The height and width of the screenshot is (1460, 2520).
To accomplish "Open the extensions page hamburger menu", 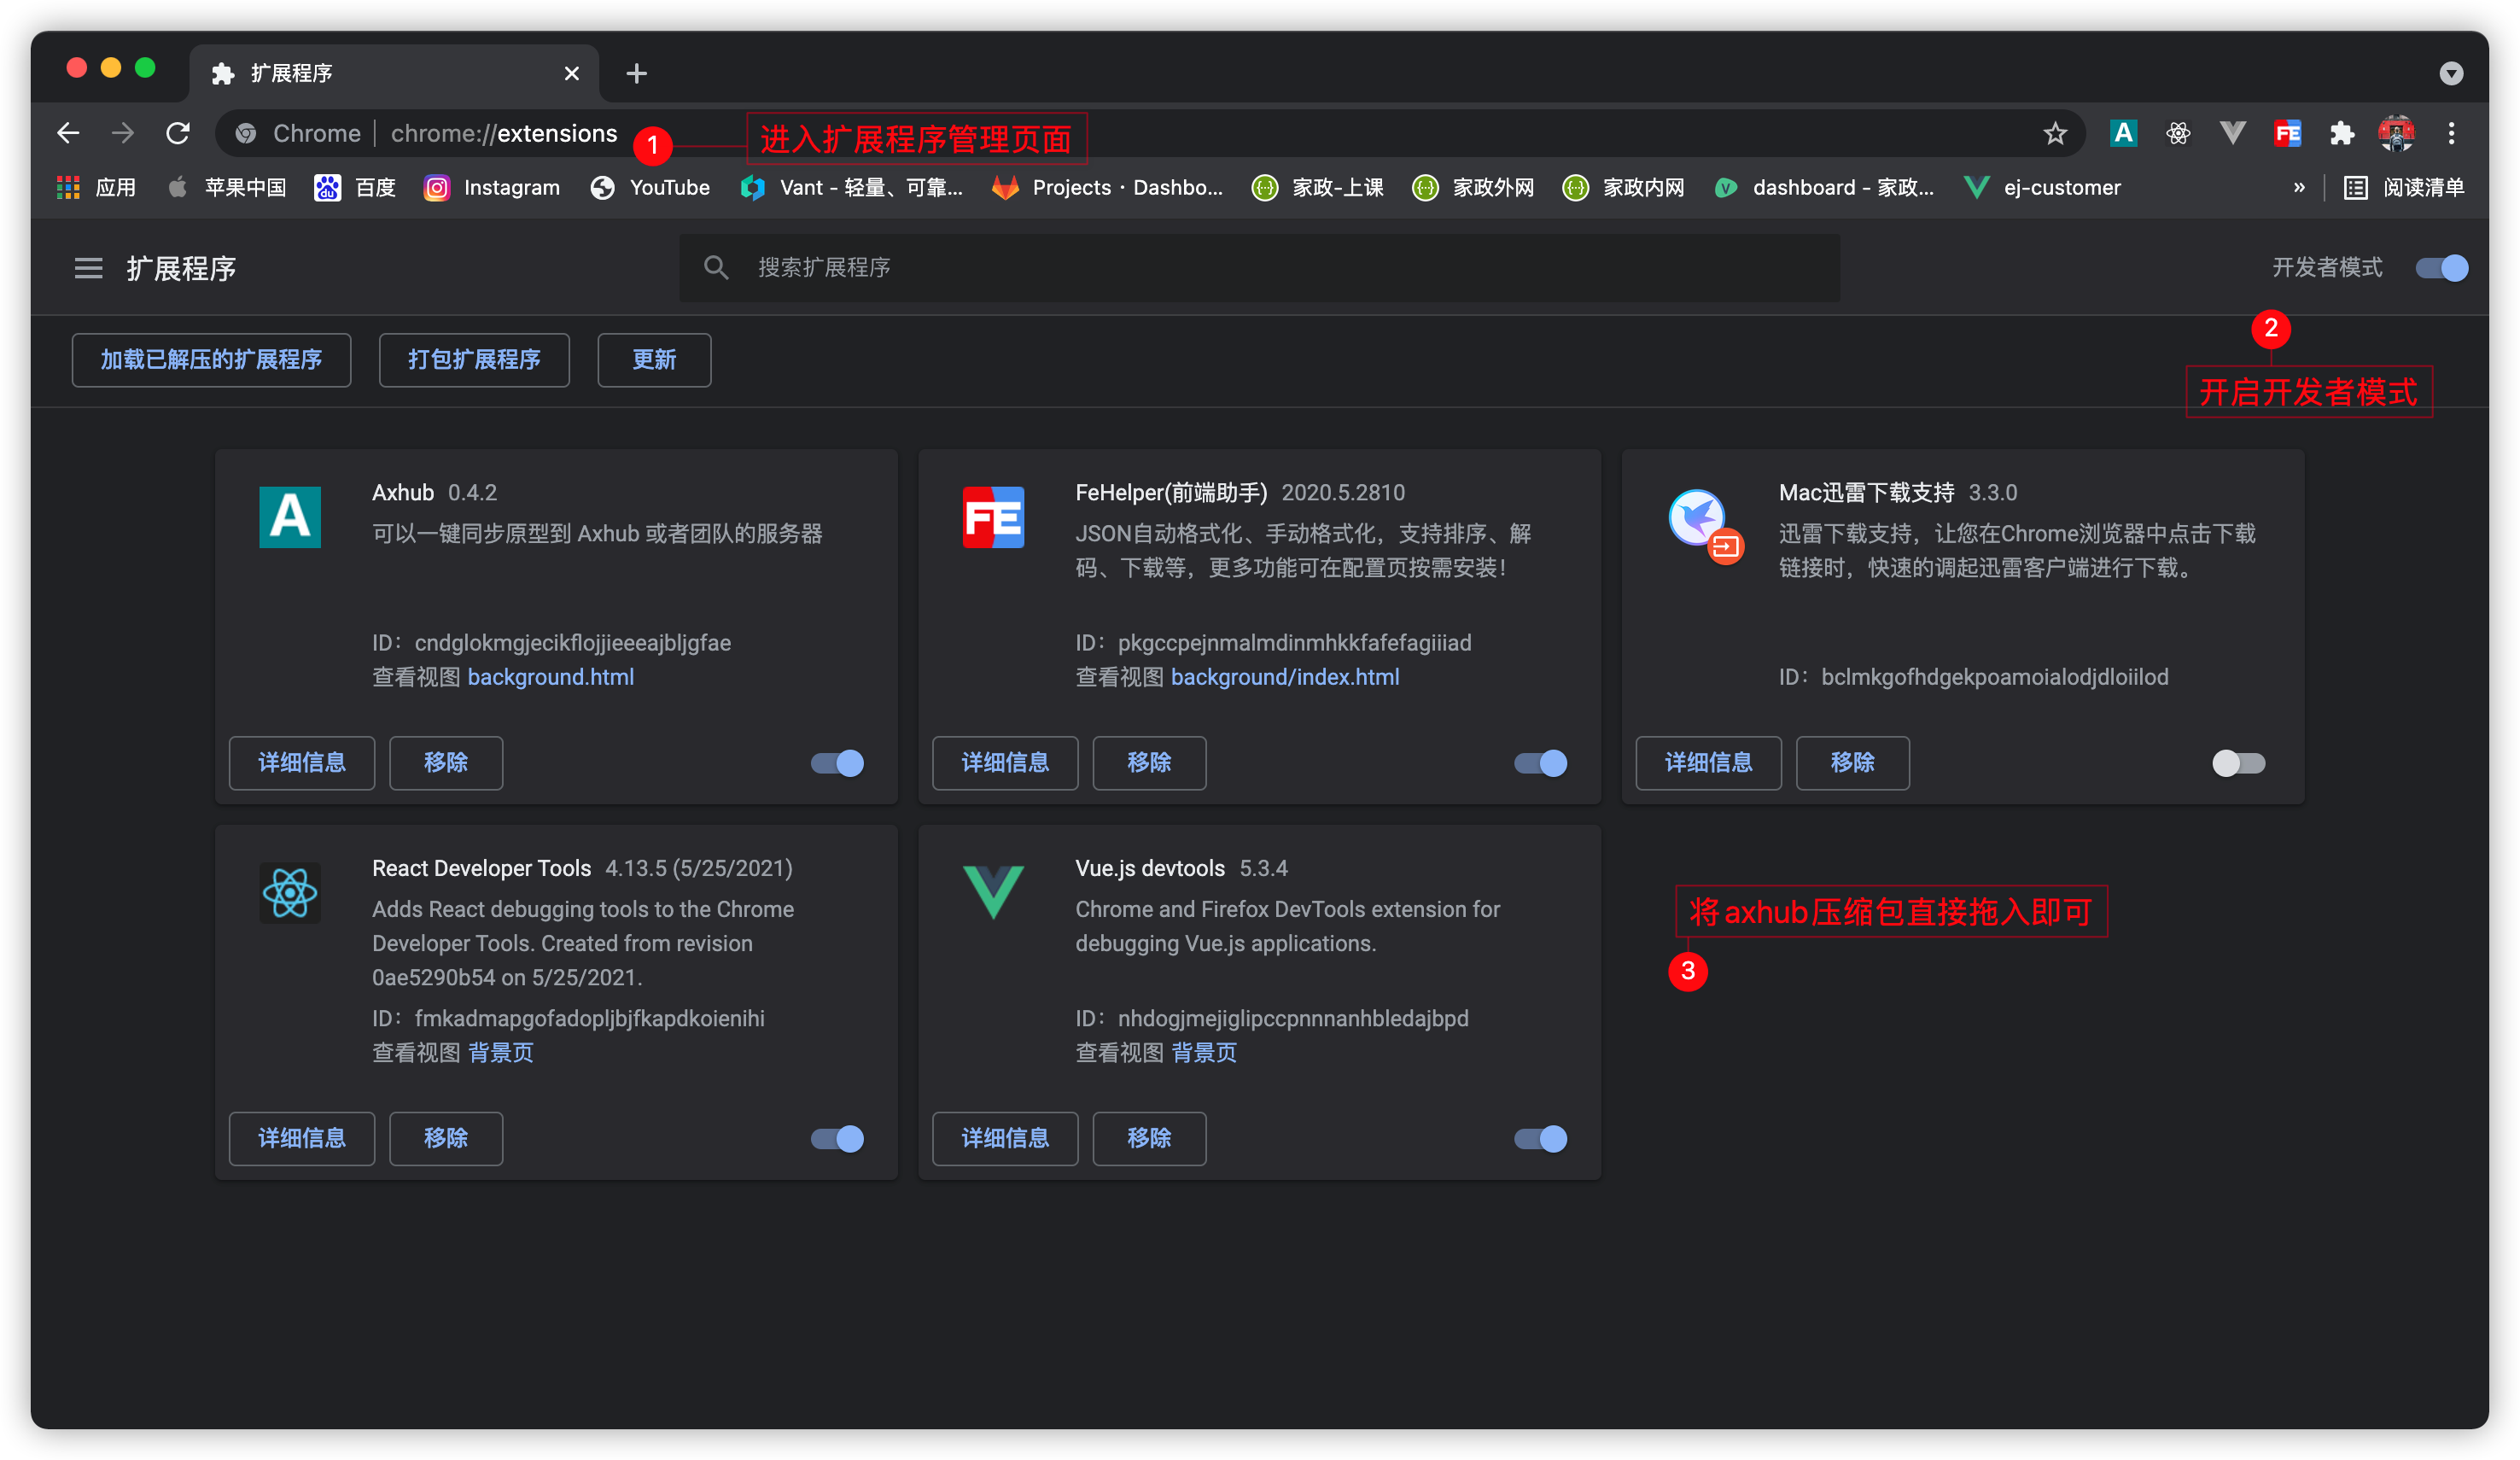I will (88, 268).
